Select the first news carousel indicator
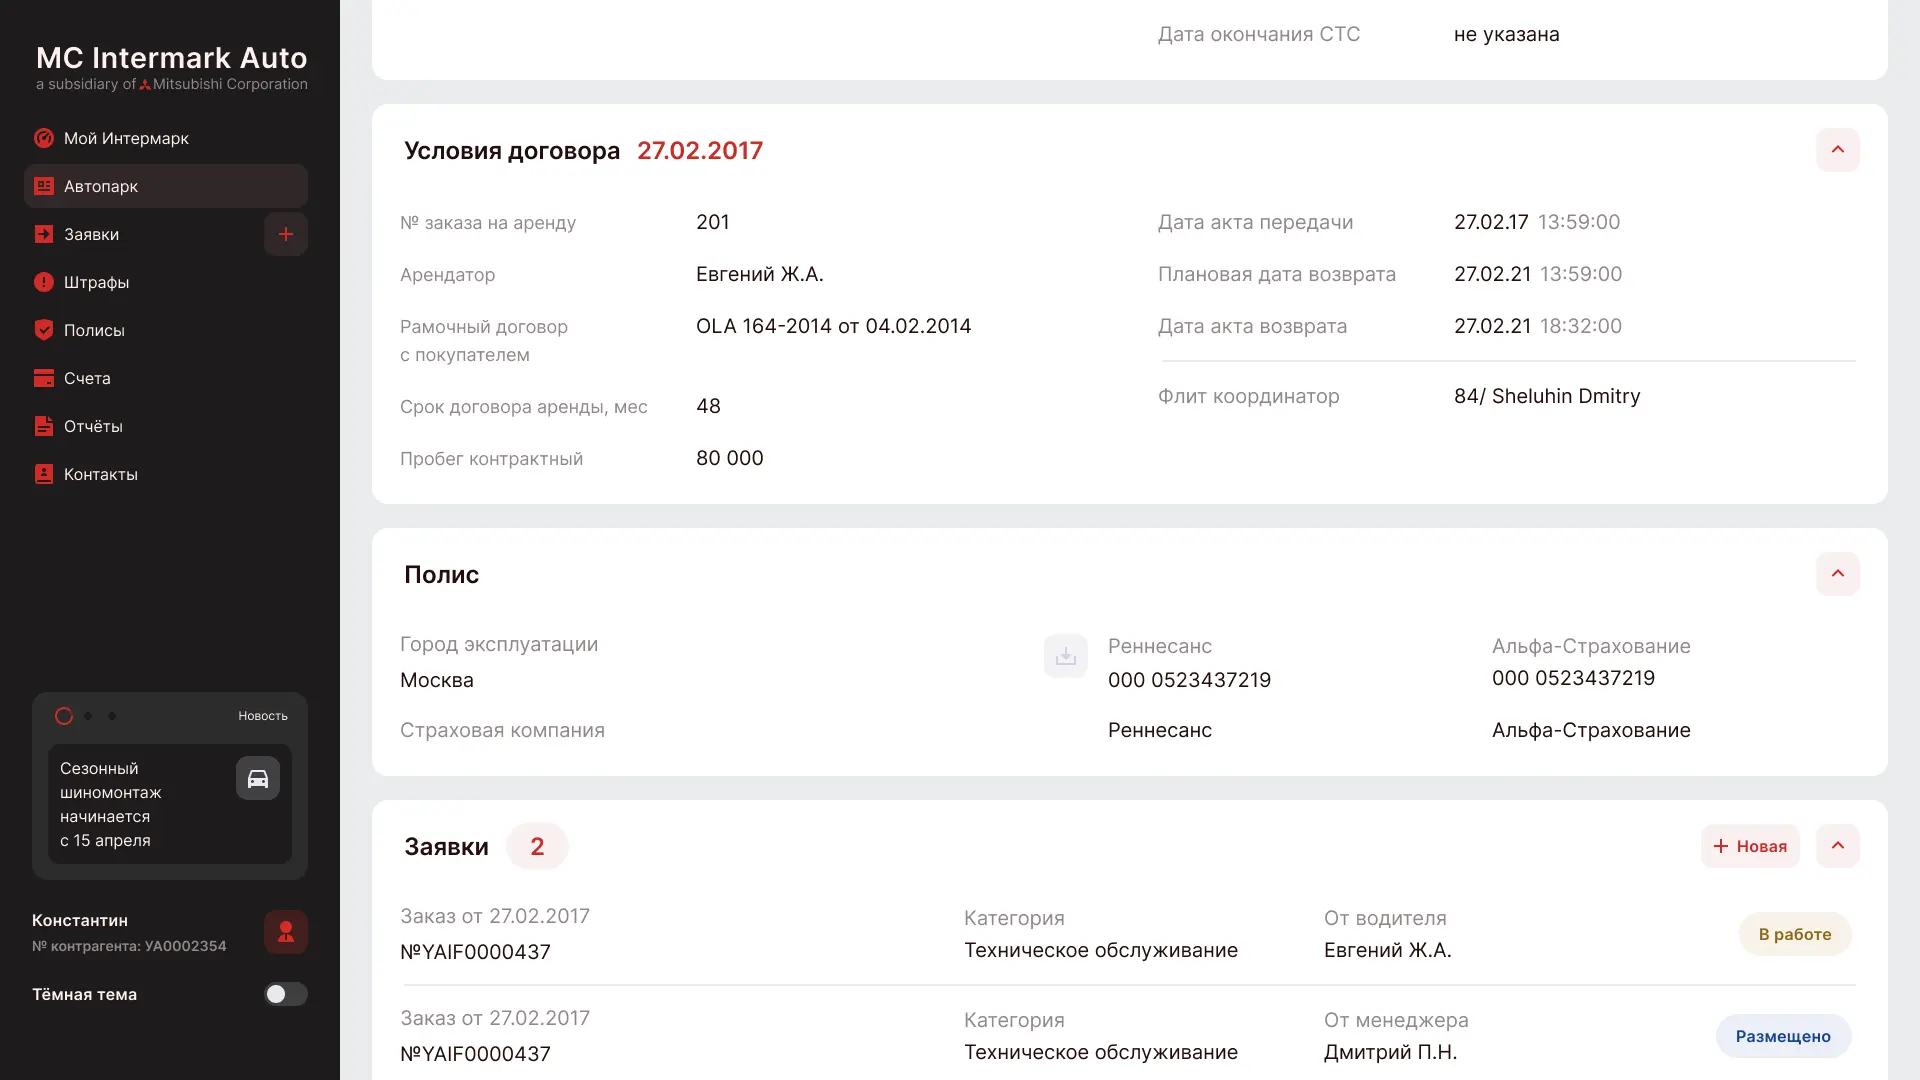1920x1080 pixels. (64, 716)
